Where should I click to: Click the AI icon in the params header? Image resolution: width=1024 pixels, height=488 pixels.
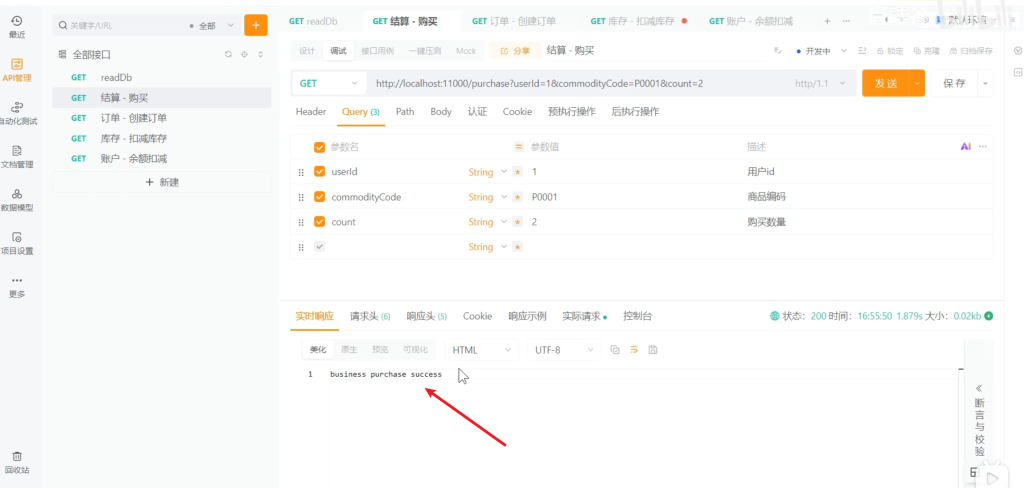965,147
